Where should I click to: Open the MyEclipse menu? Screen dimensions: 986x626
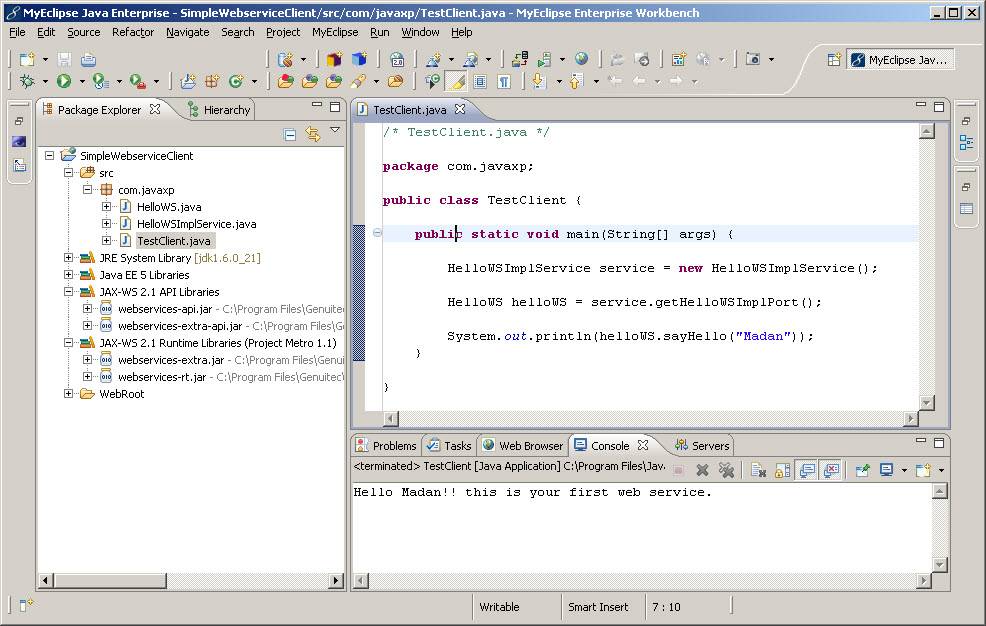334,31
